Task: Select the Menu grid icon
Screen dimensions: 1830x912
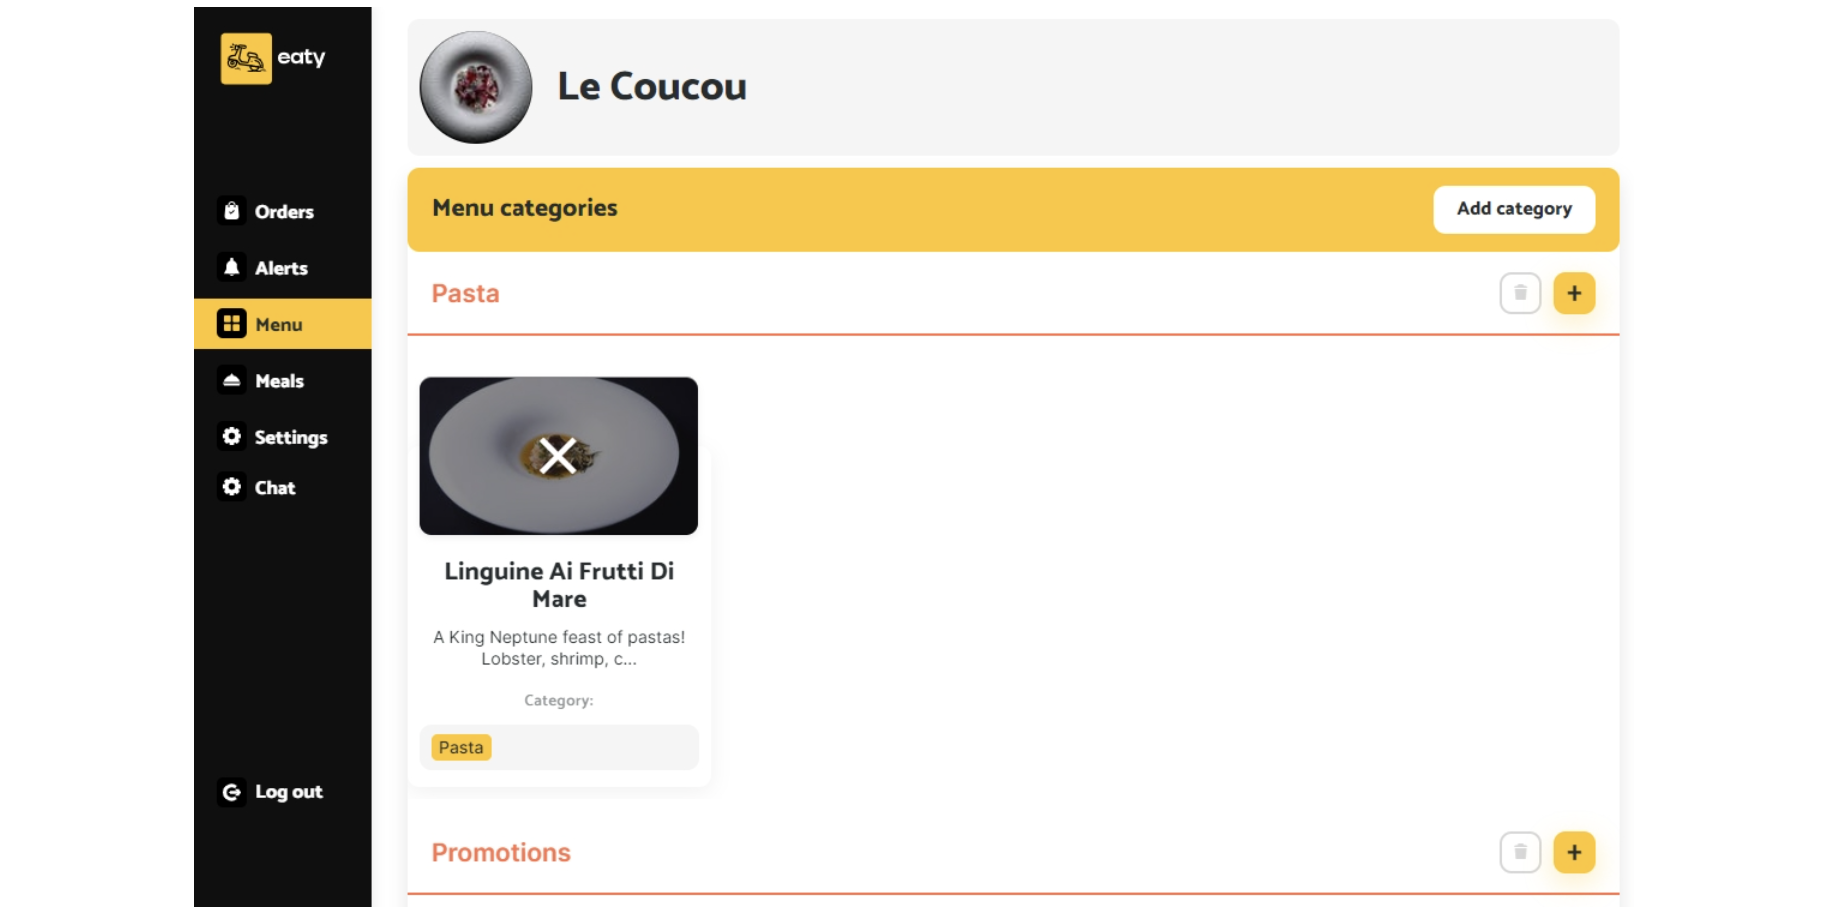Action: pos(232,324)
